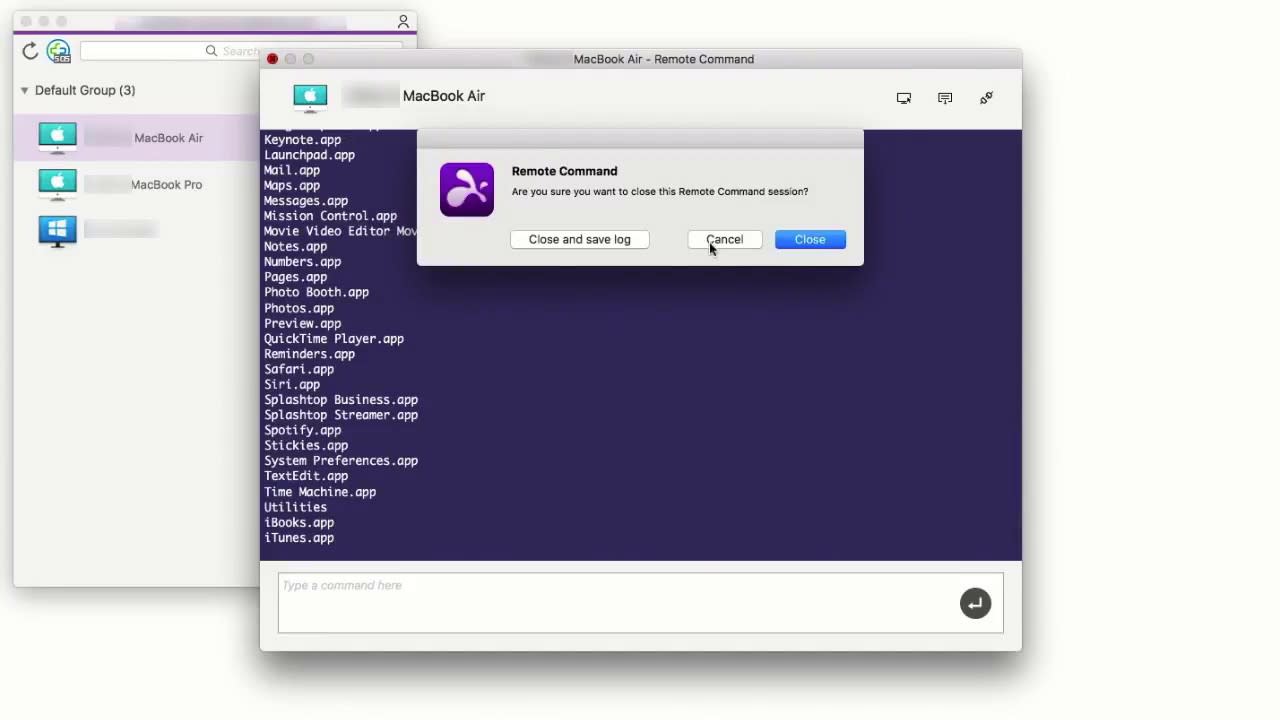Viewport: 1280px width, 720px height.
Task: Click MacBook Air computer icon in header
Action: point(310,97)
